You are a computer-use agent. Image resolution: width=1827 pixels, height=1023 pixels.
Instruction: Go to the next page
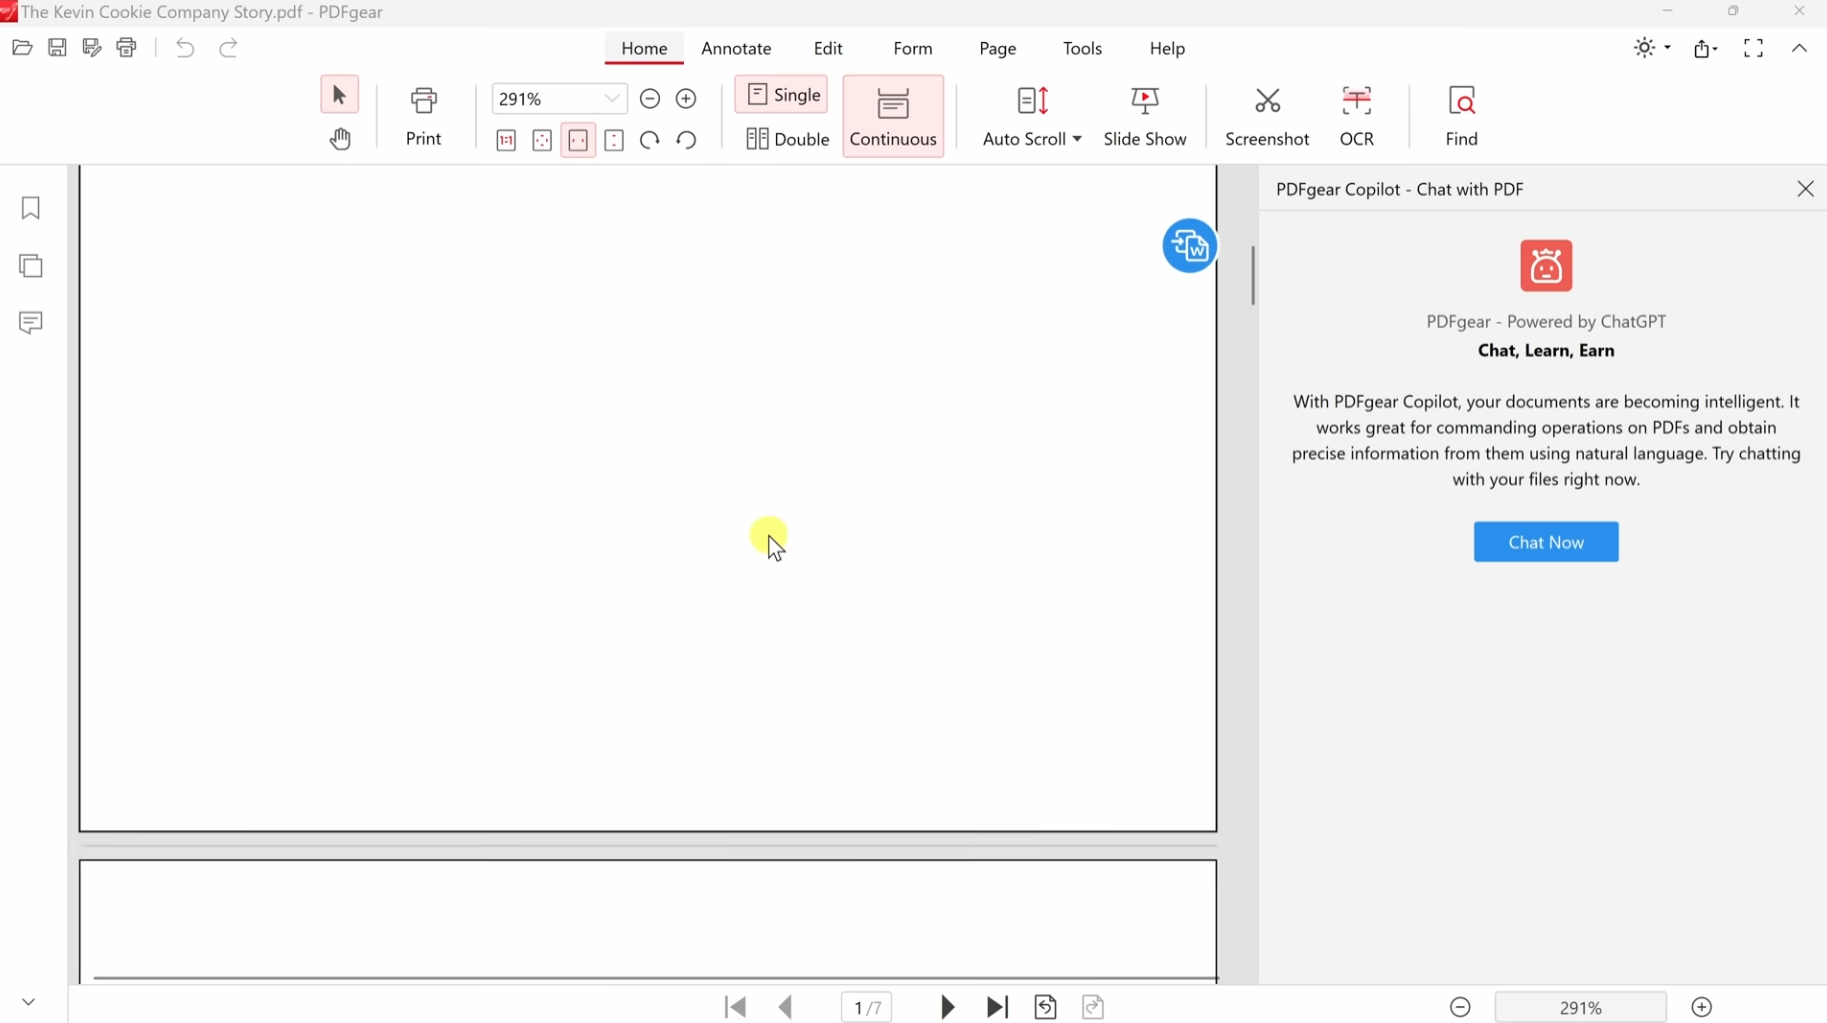(x=947, y=1007)
